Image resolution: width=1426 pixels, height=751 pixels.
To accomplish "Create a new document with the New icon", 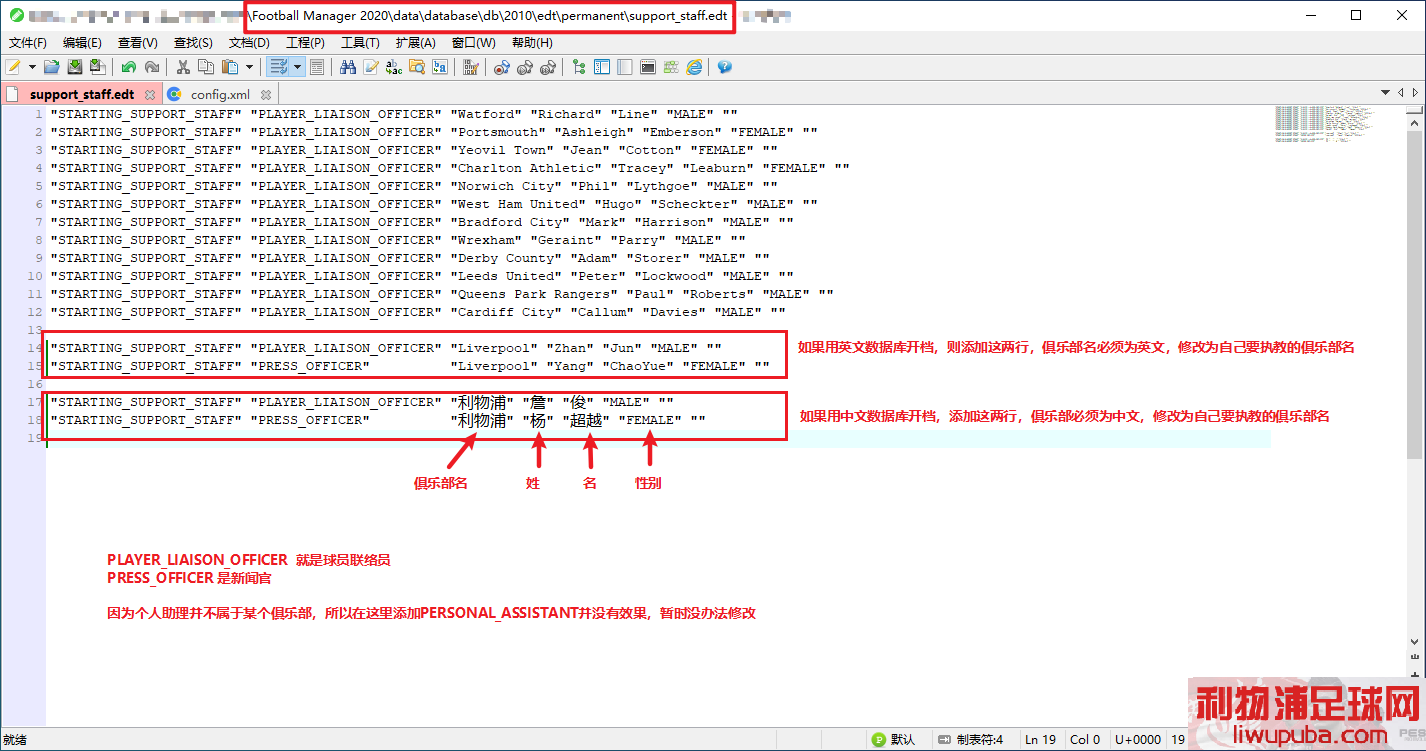I will (14, 67).
